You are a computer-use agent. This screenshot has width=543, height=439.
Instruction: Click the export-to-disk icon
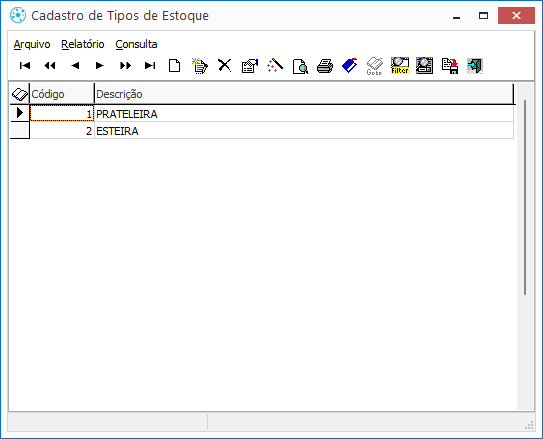pyautogui.click(x=450, y=66)
